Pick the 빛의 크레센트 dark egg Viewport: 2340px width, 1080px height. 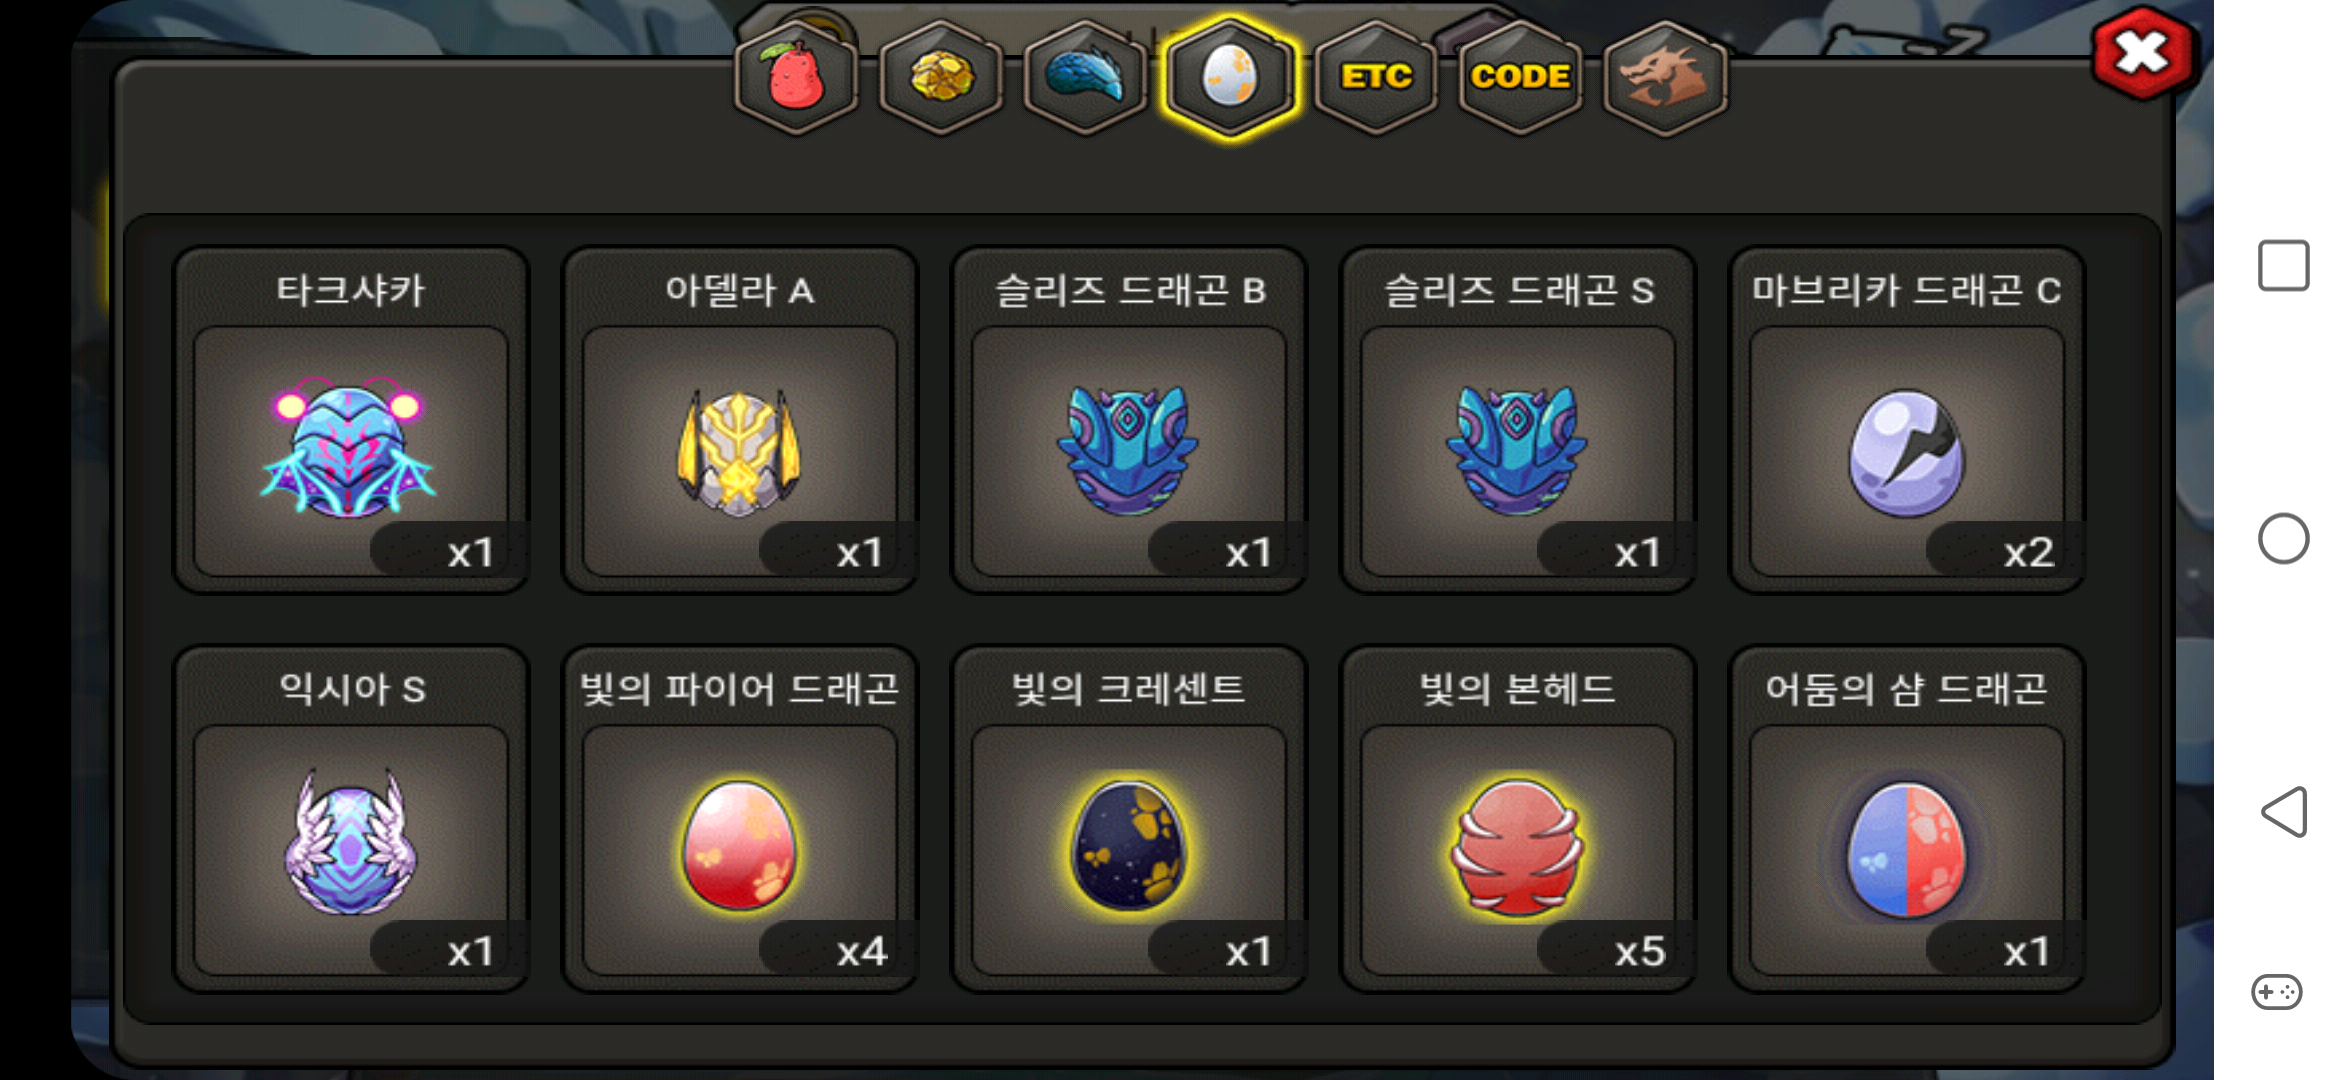tap(1129, 819)
